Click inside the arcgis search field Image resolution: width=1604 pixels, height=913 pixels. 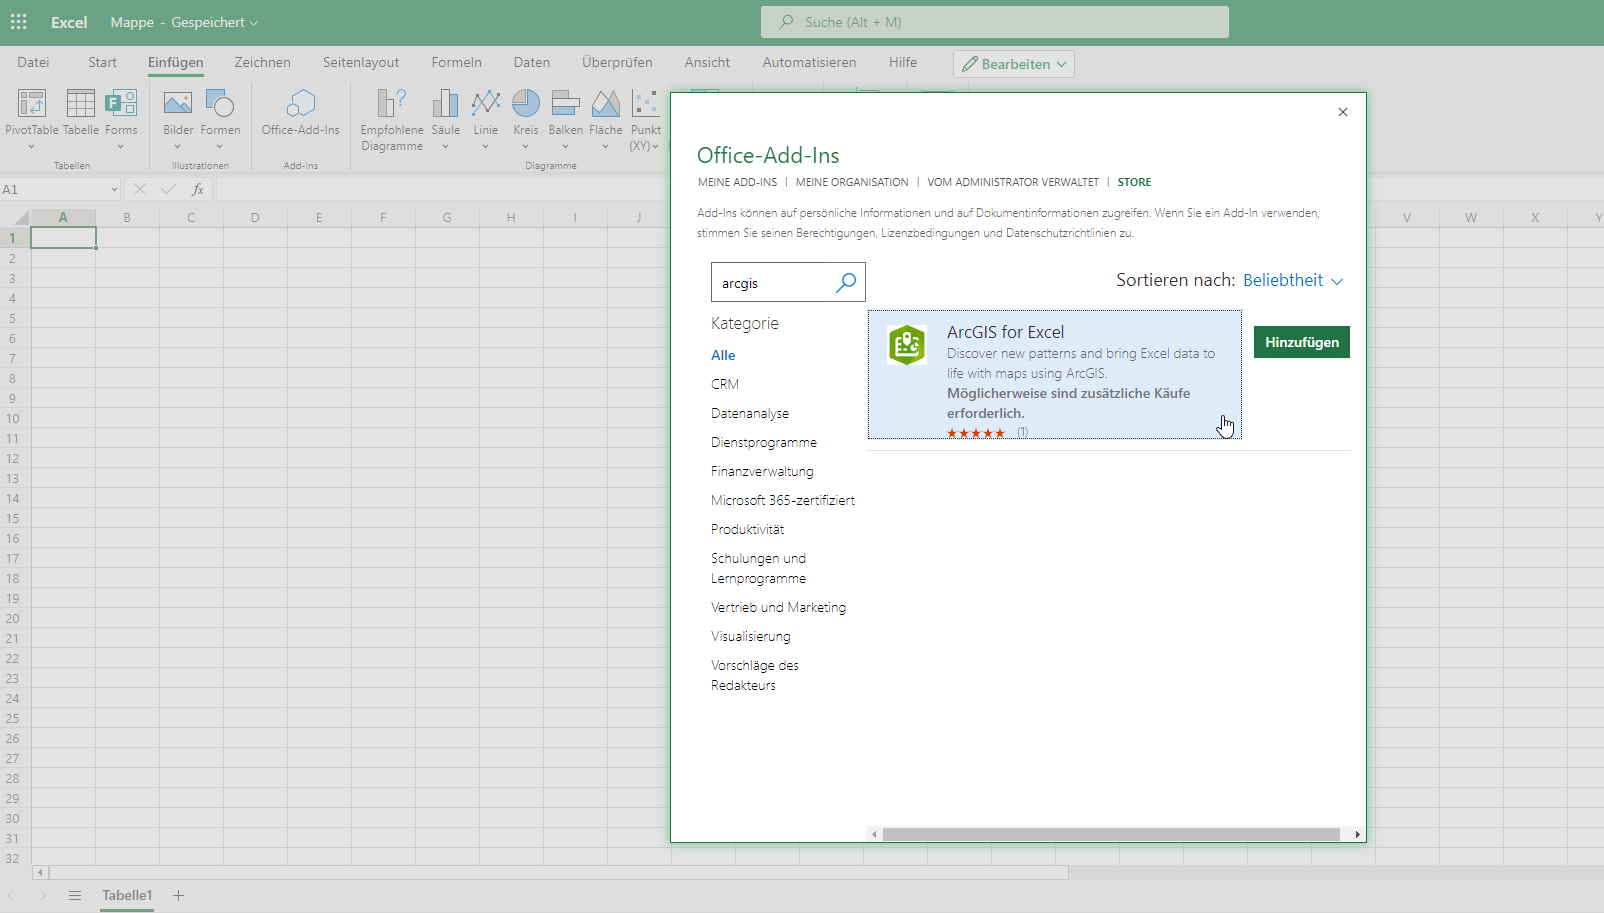pos(770,282)
